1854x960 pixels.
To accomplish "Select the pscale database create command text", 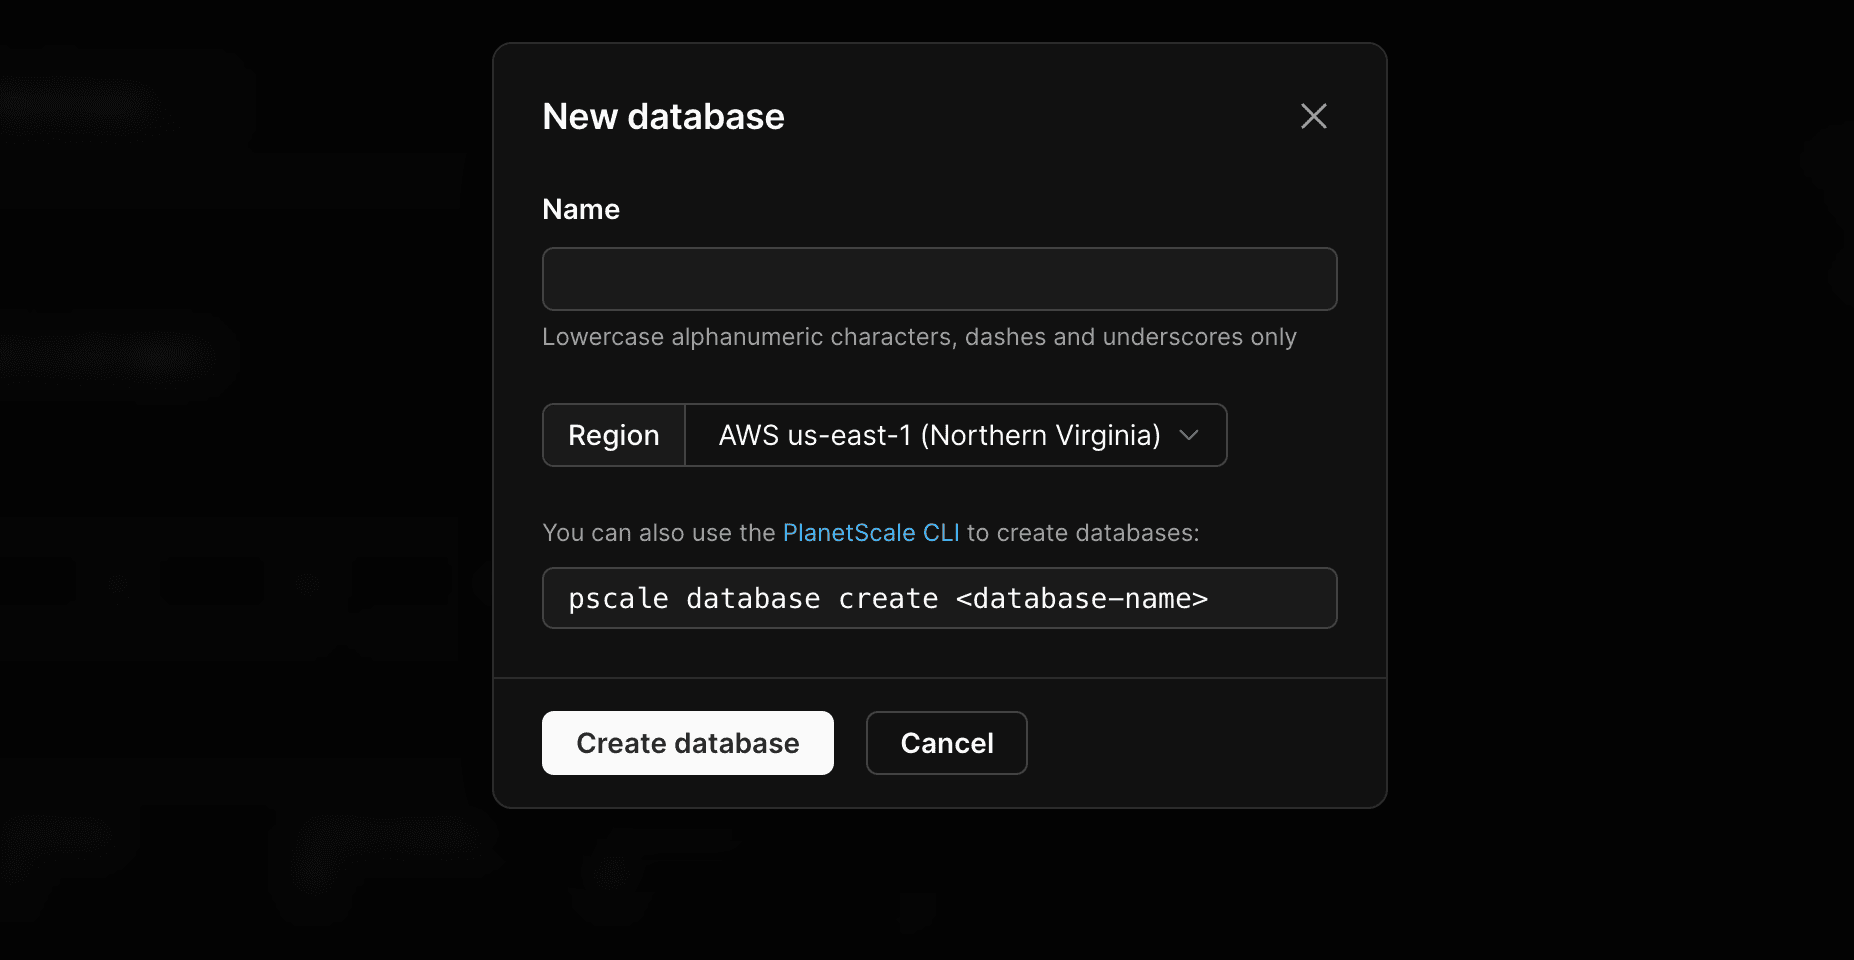I will click(888, 597).
